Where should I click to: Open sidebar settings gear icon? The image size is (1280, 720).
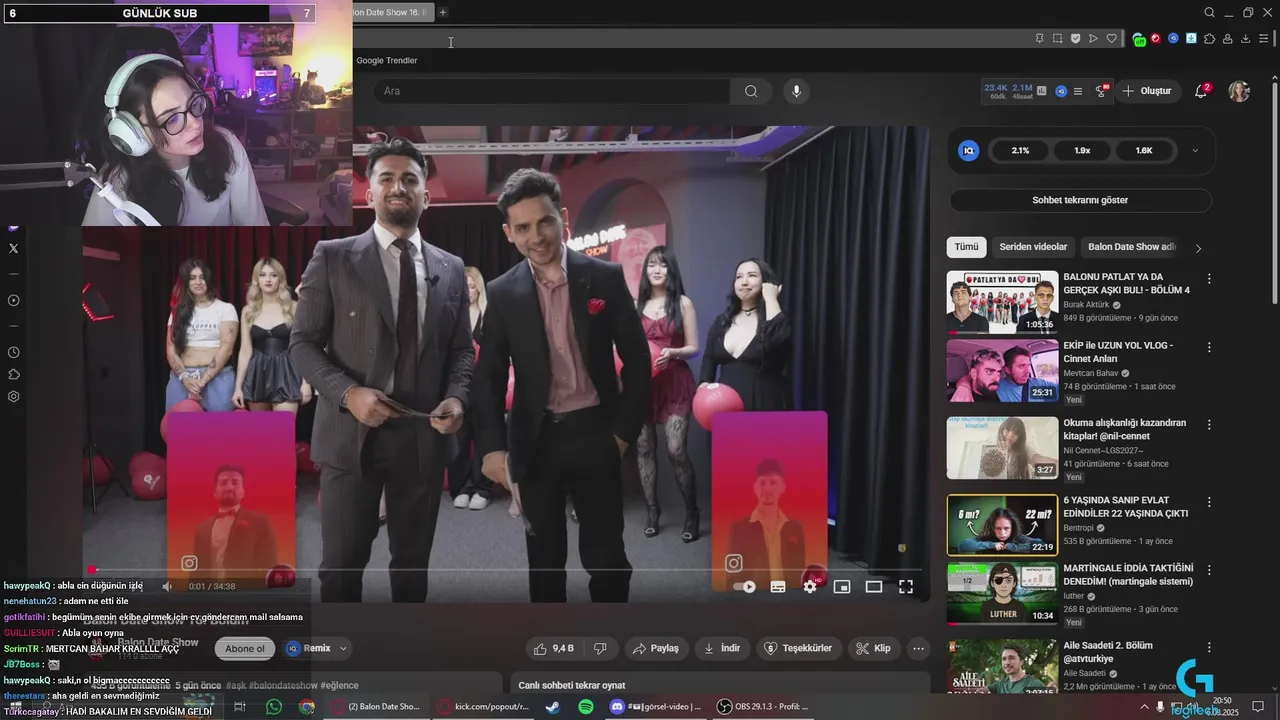[13, 396]
